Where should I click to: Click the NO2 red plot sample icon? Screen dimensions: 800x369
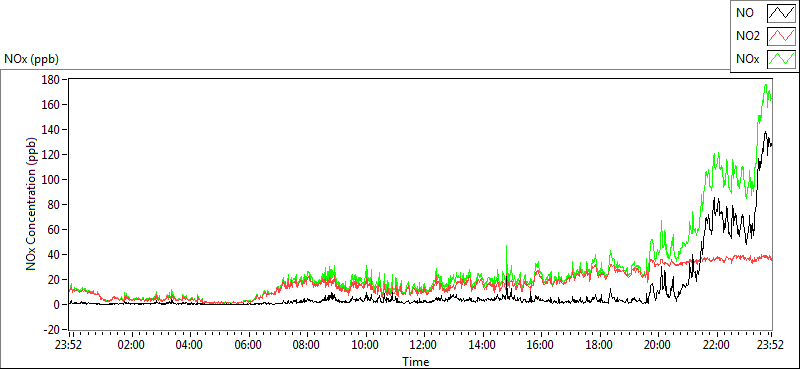point(782,36)
